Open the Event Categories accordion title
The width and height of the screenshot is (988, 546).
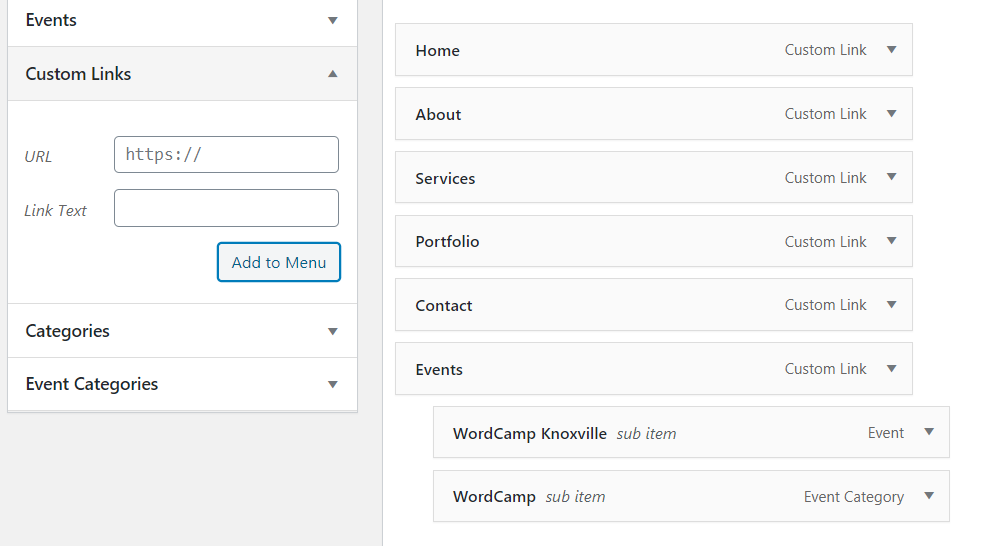click(92, 384)
